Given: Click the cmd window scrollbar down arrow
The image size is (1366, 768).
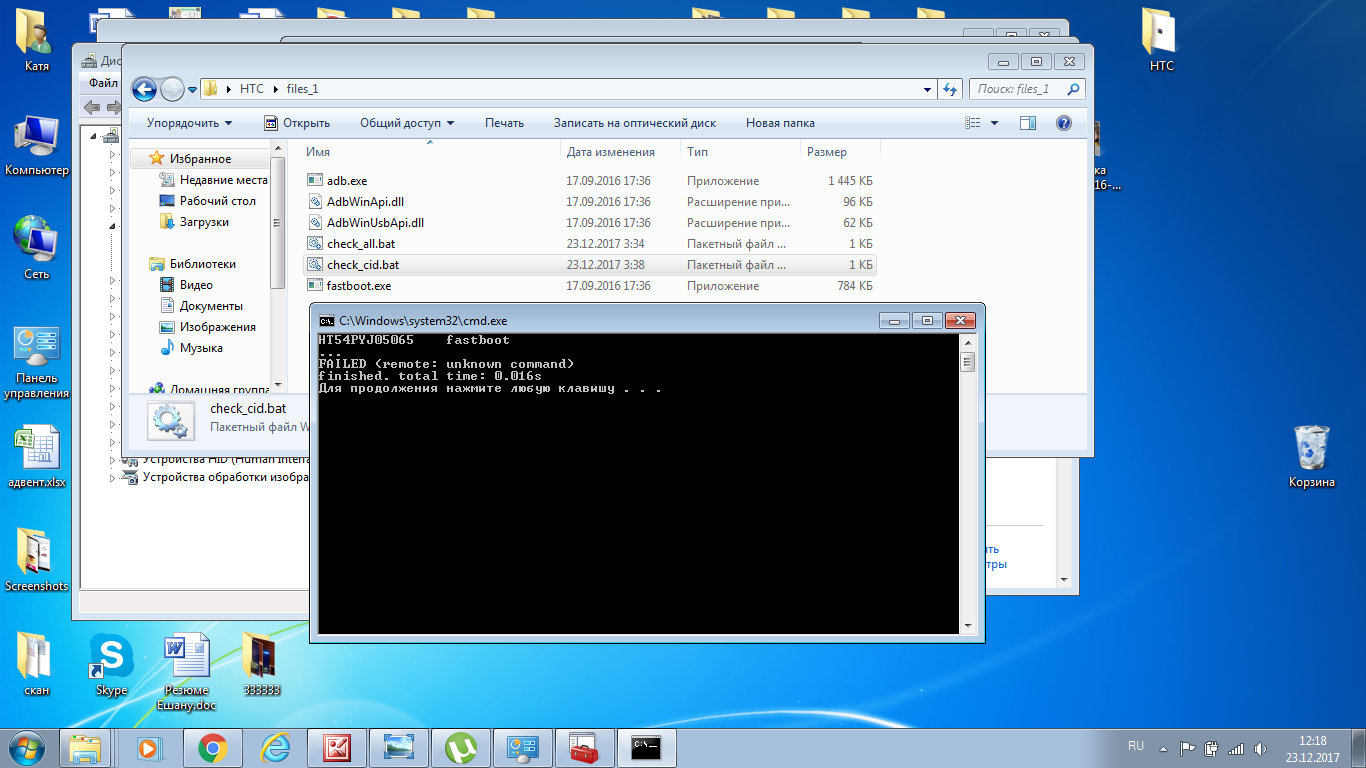Looking at the screenshot, I should coord(967,625).
